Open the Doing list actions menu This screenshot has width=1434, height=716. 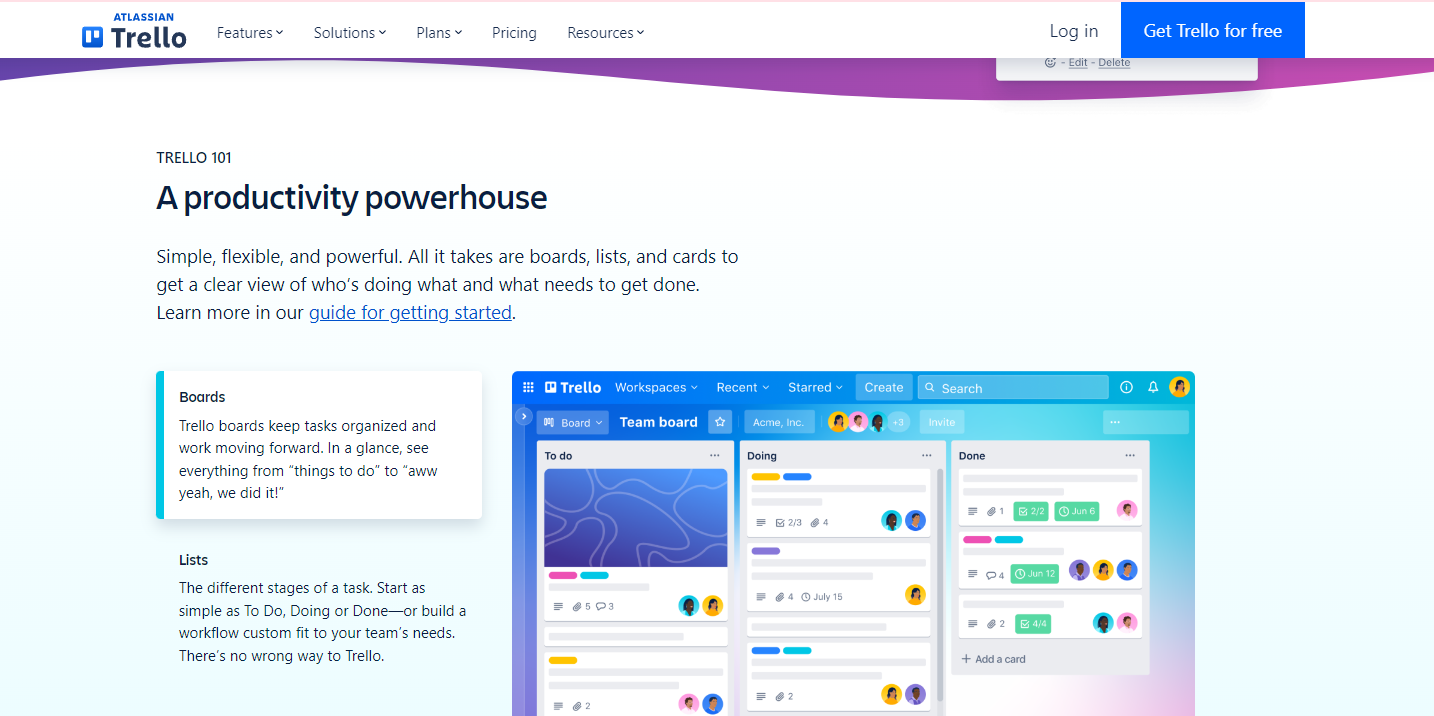point(927,456)
